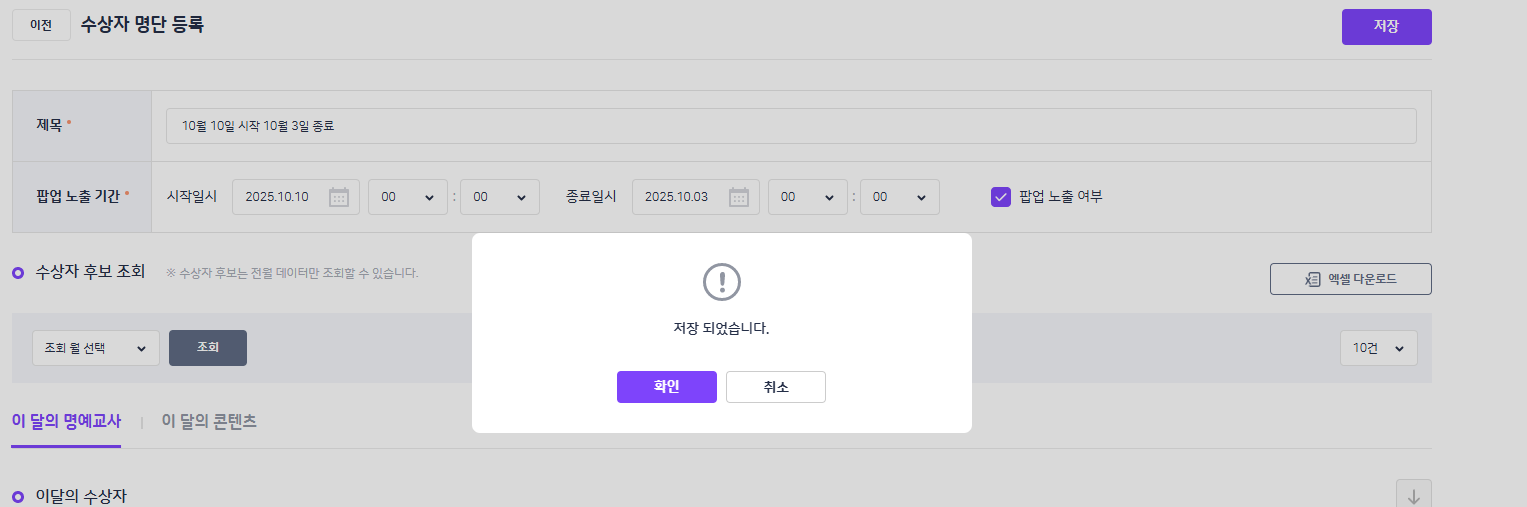Expand the end minute dropdown
The height and width of the screenshot is (507, 1527).
coord(899,197)
